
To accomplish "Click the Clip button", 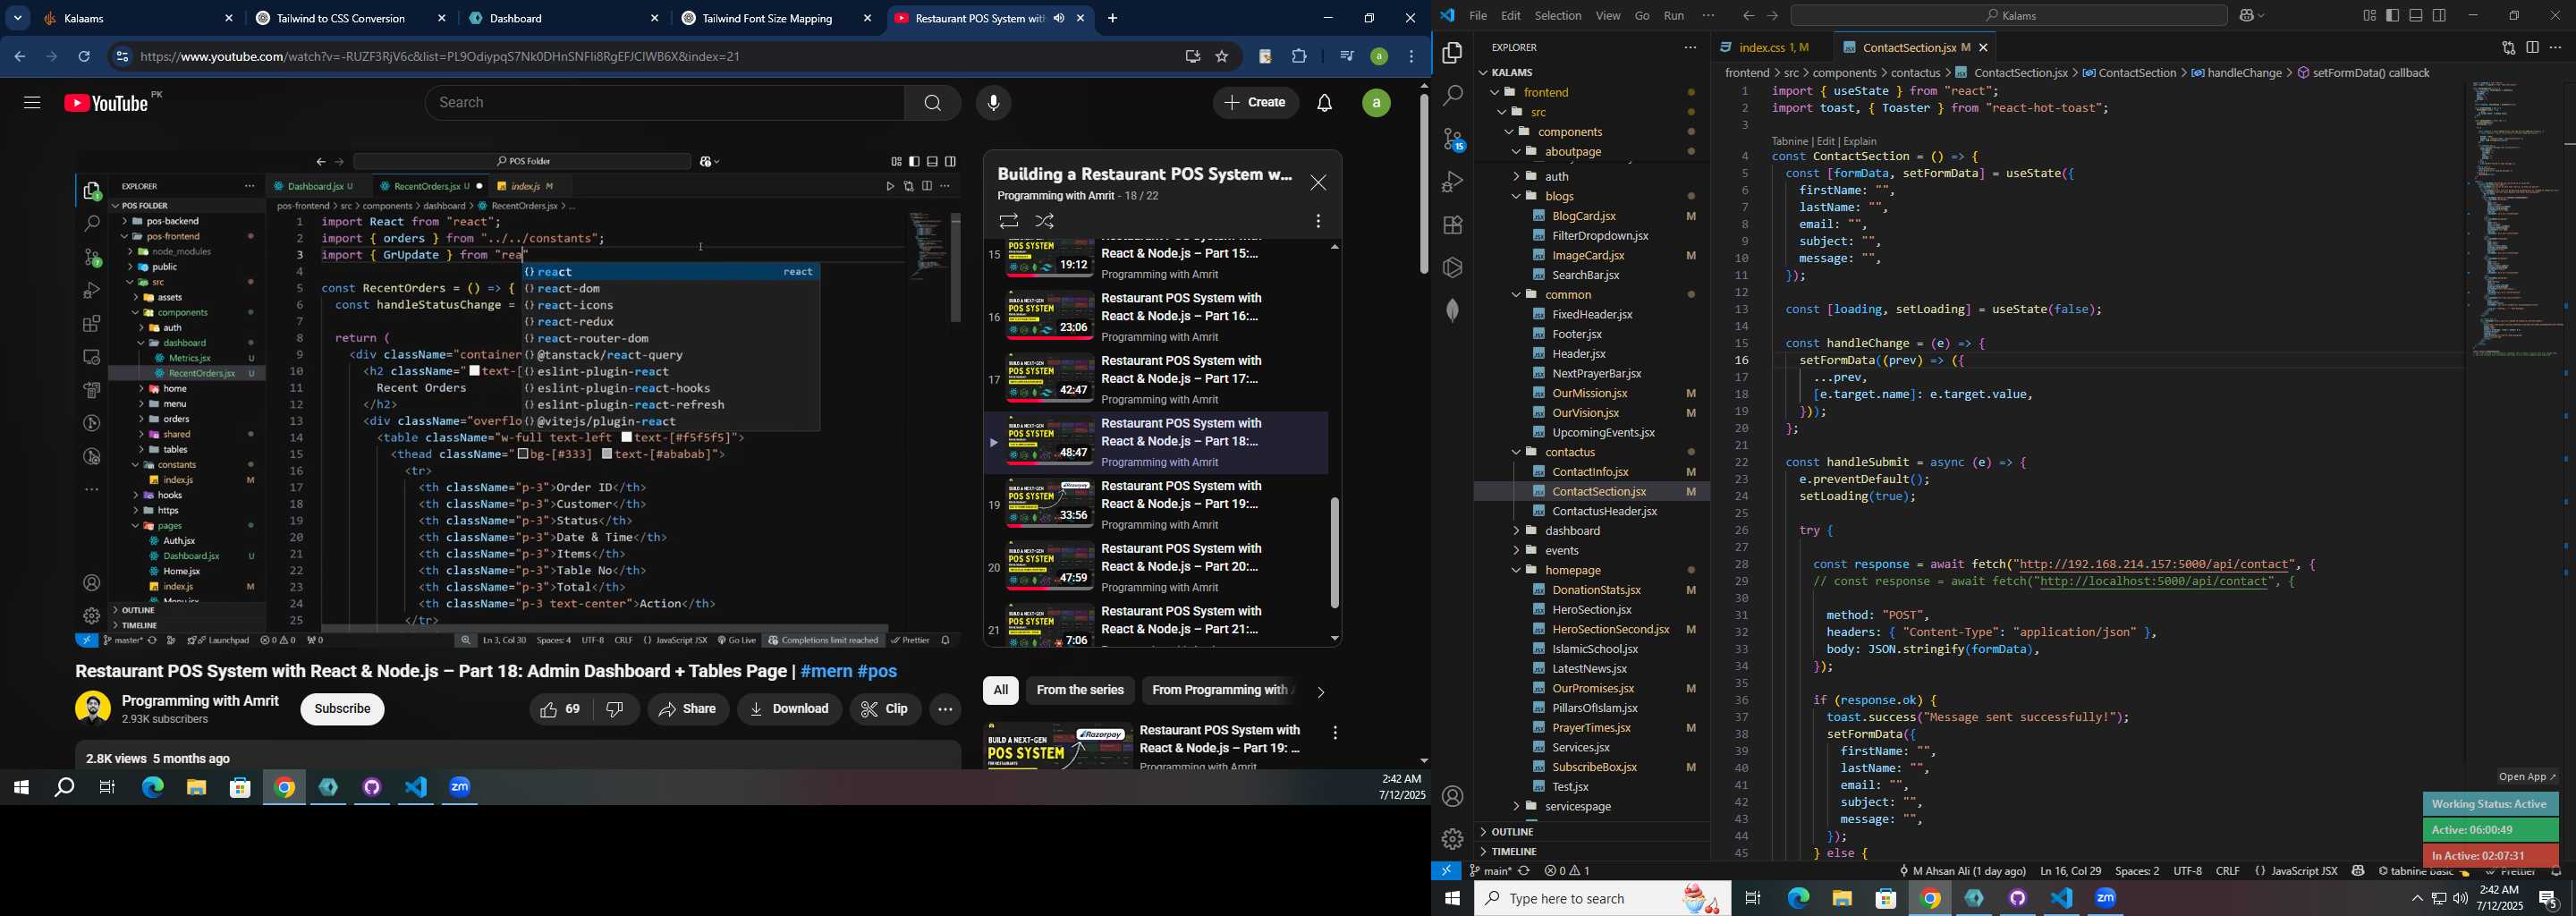I will point(885,709).
